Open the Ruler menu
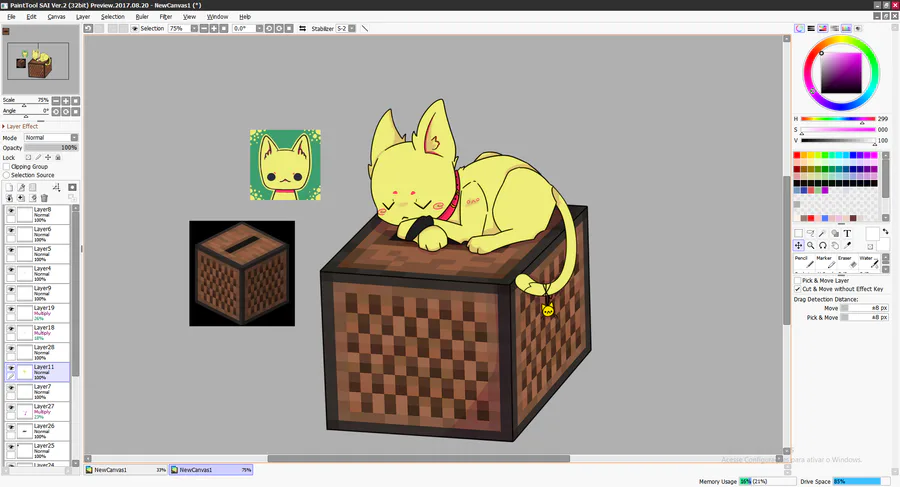This screenshot has height=487, width=900. 142,17
